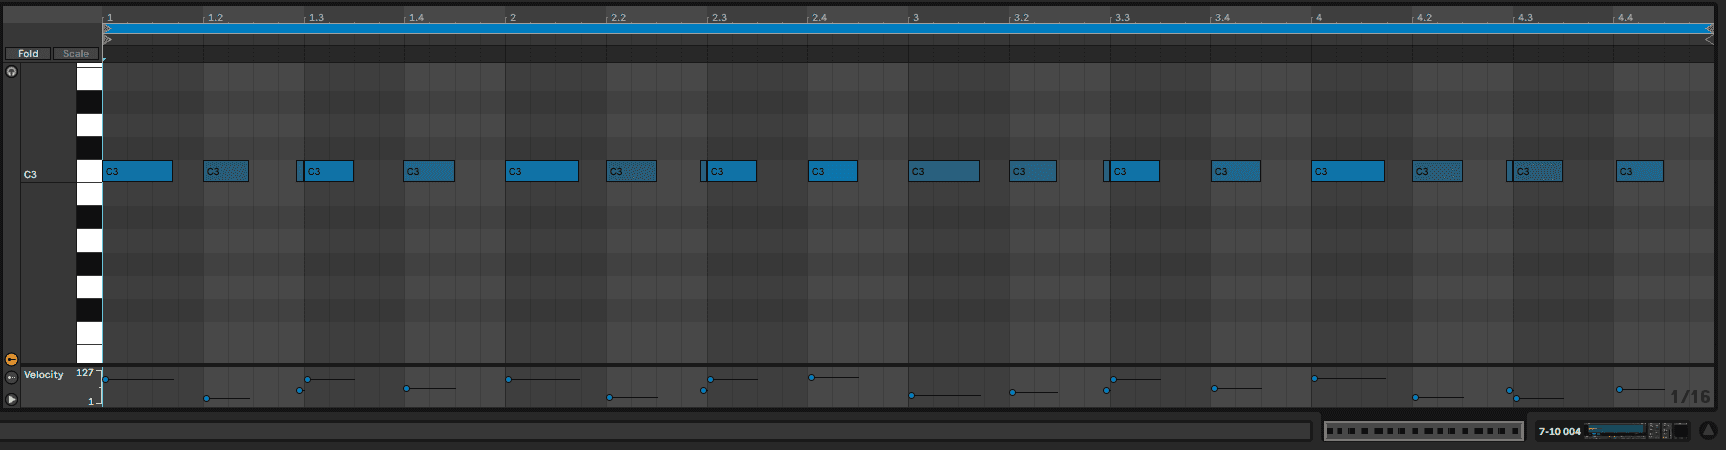
Task: Select the C3 note at beat 4.2
Action: [x=1438, y=171]
